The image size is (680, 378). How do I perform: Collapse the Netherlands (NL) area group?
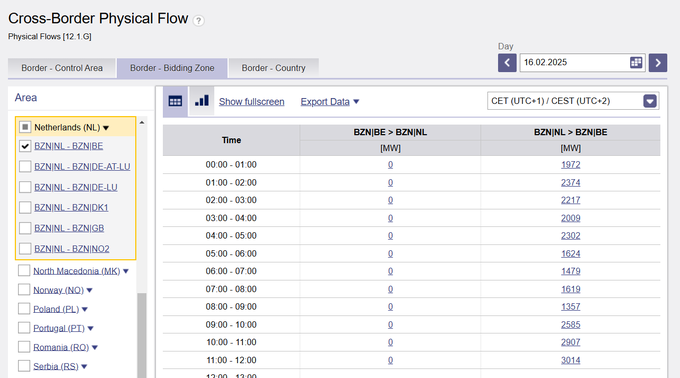pyautogui.click(x=106, y=128)
